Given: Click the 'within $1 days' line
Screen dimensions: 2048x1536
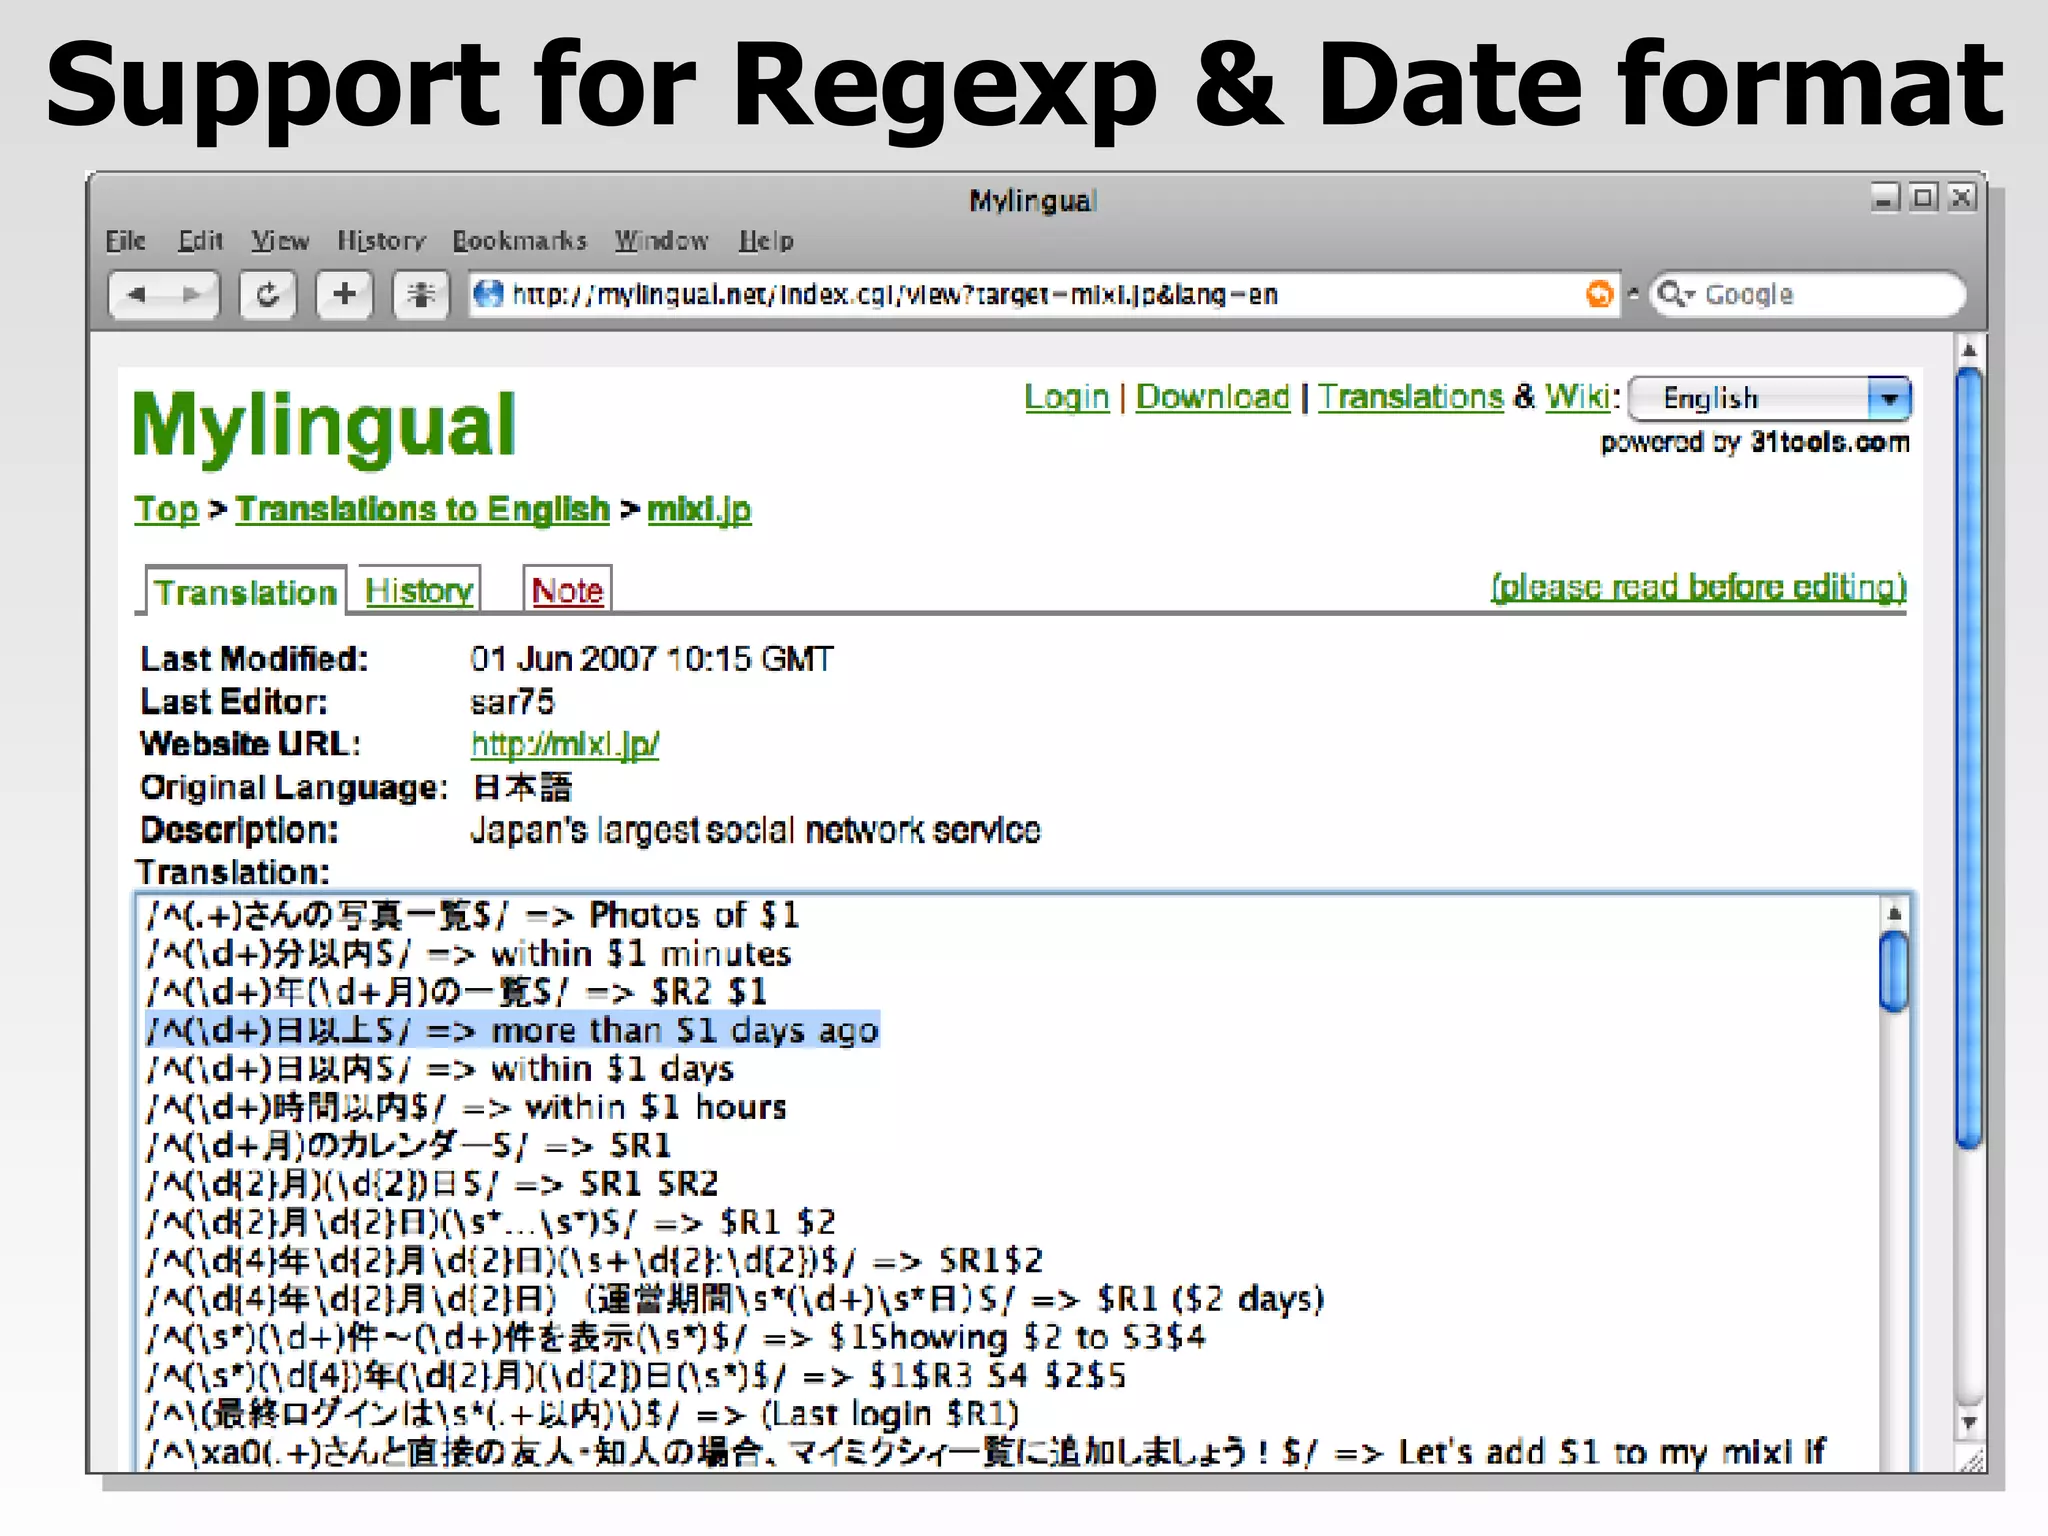Looking at the screenshot, I should [x=440, y=1069].
